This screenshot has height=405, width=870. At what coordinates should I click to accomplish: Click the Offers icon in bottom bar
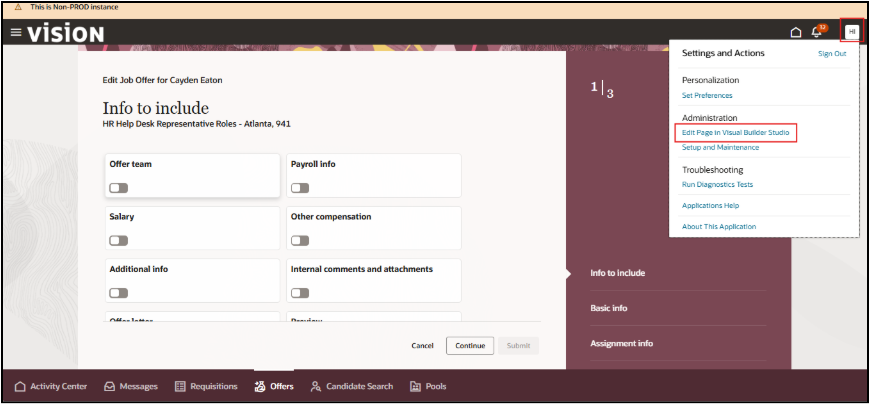(x=260, y=386)
